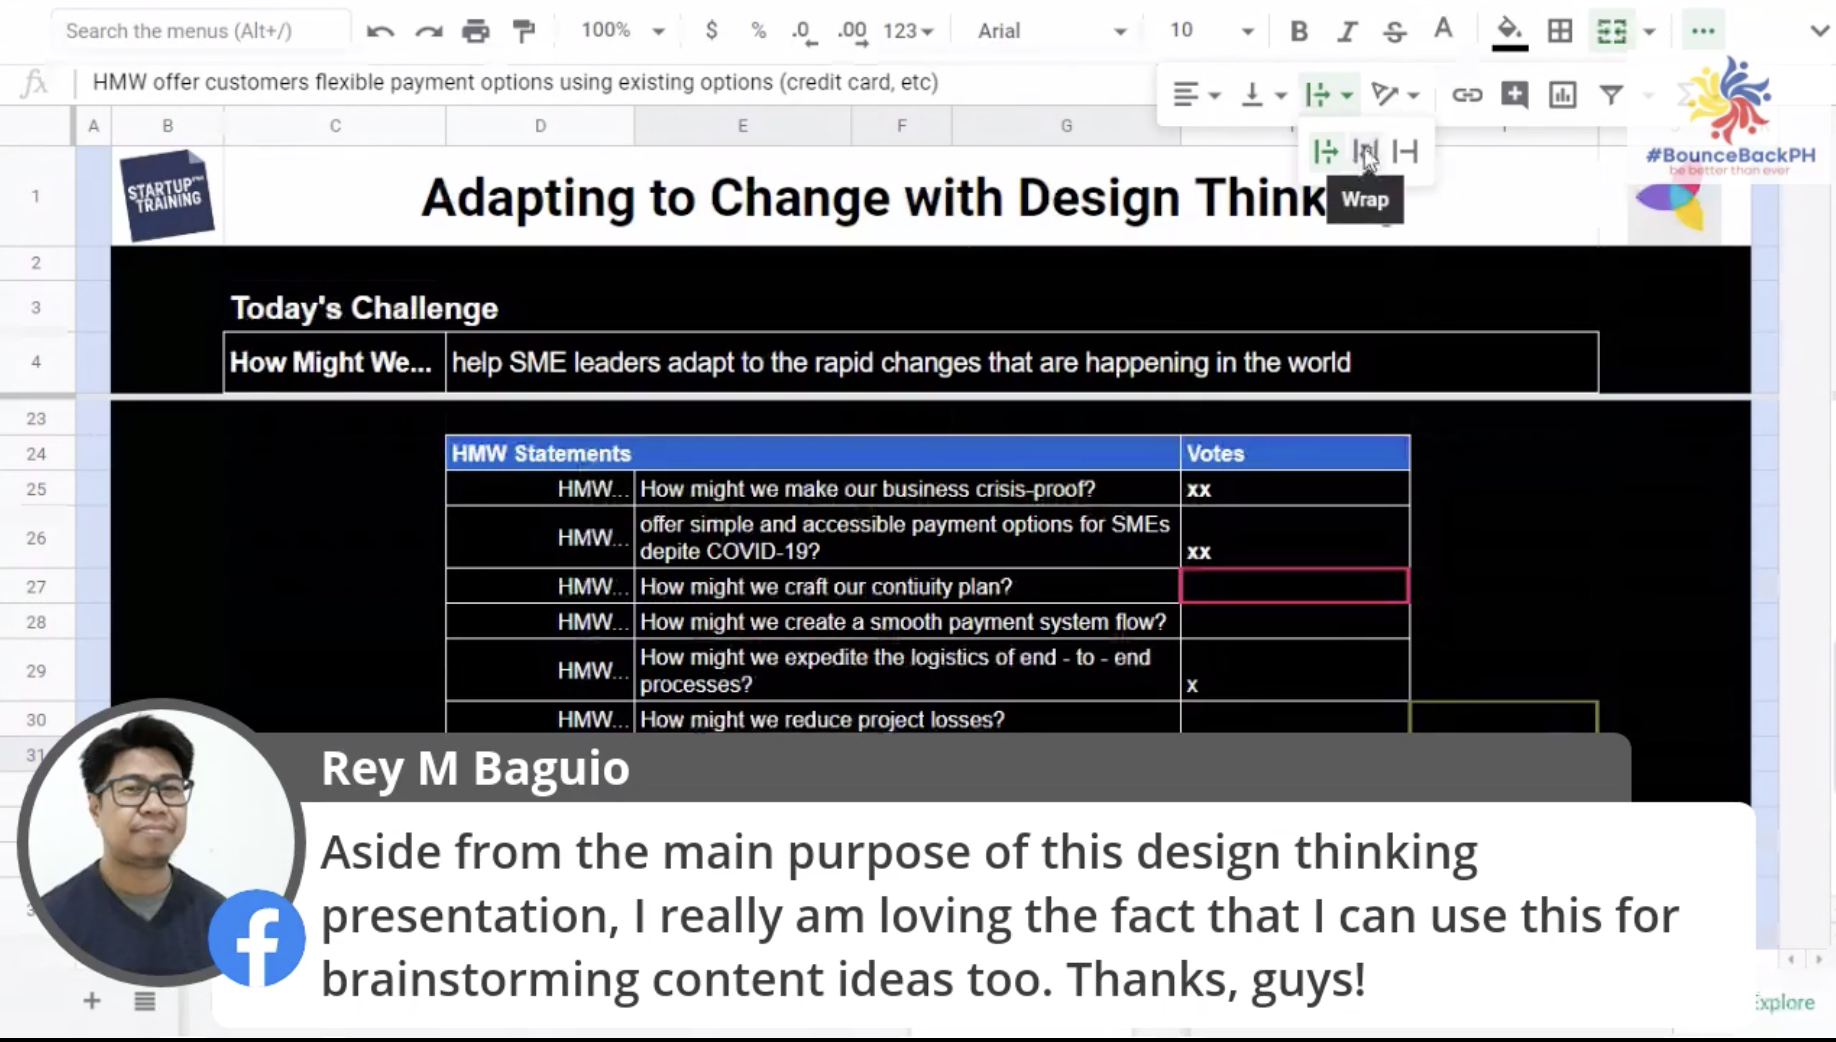
Task: Select the Wrap text option
Action: coord(1365,152)
